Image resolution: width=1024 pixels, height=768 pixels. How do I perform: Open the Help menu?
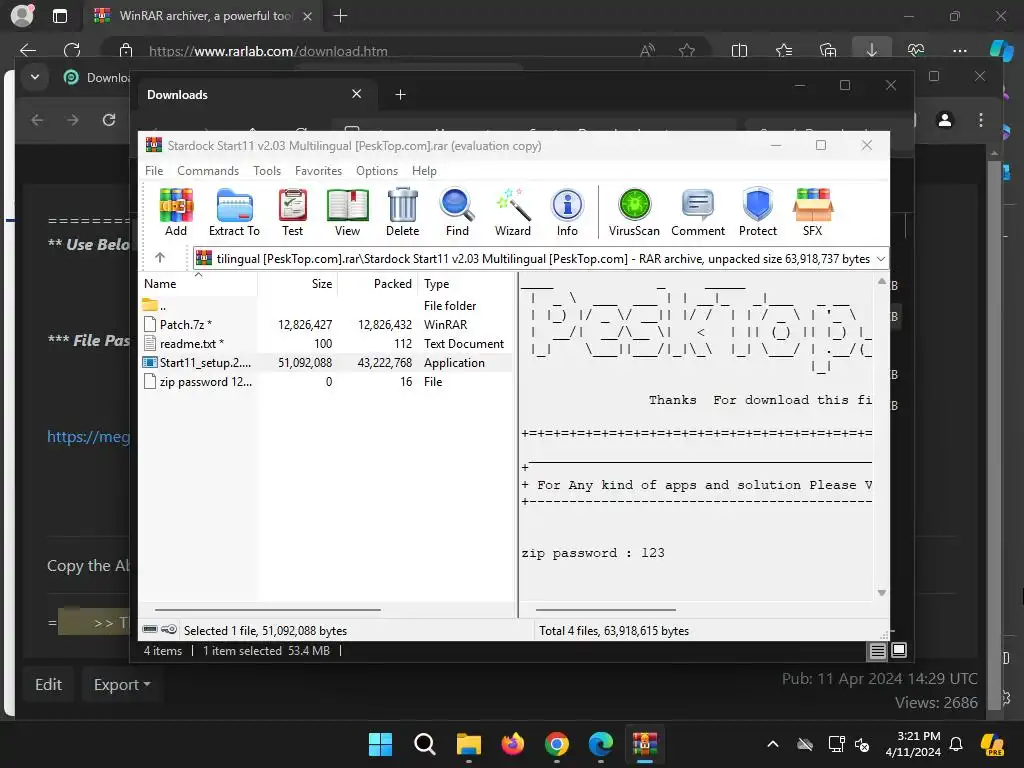(424, 170)
